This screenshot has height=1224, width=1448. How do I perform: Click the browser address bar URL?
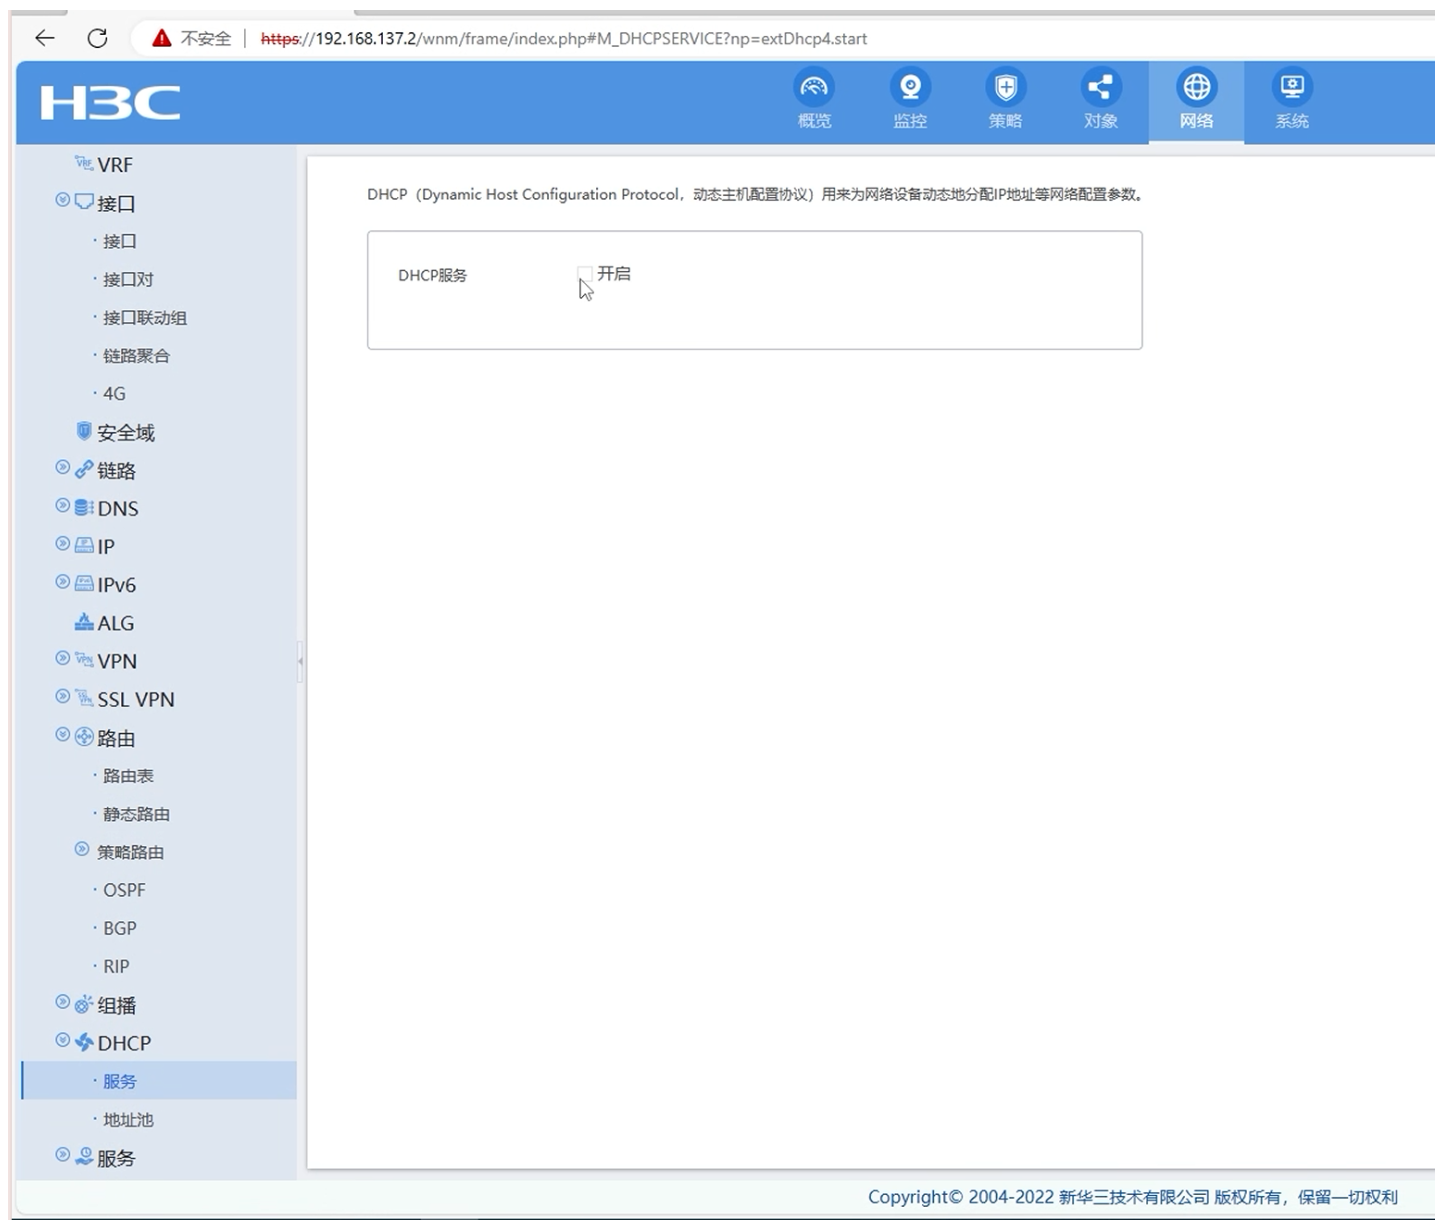pos(563,39)
